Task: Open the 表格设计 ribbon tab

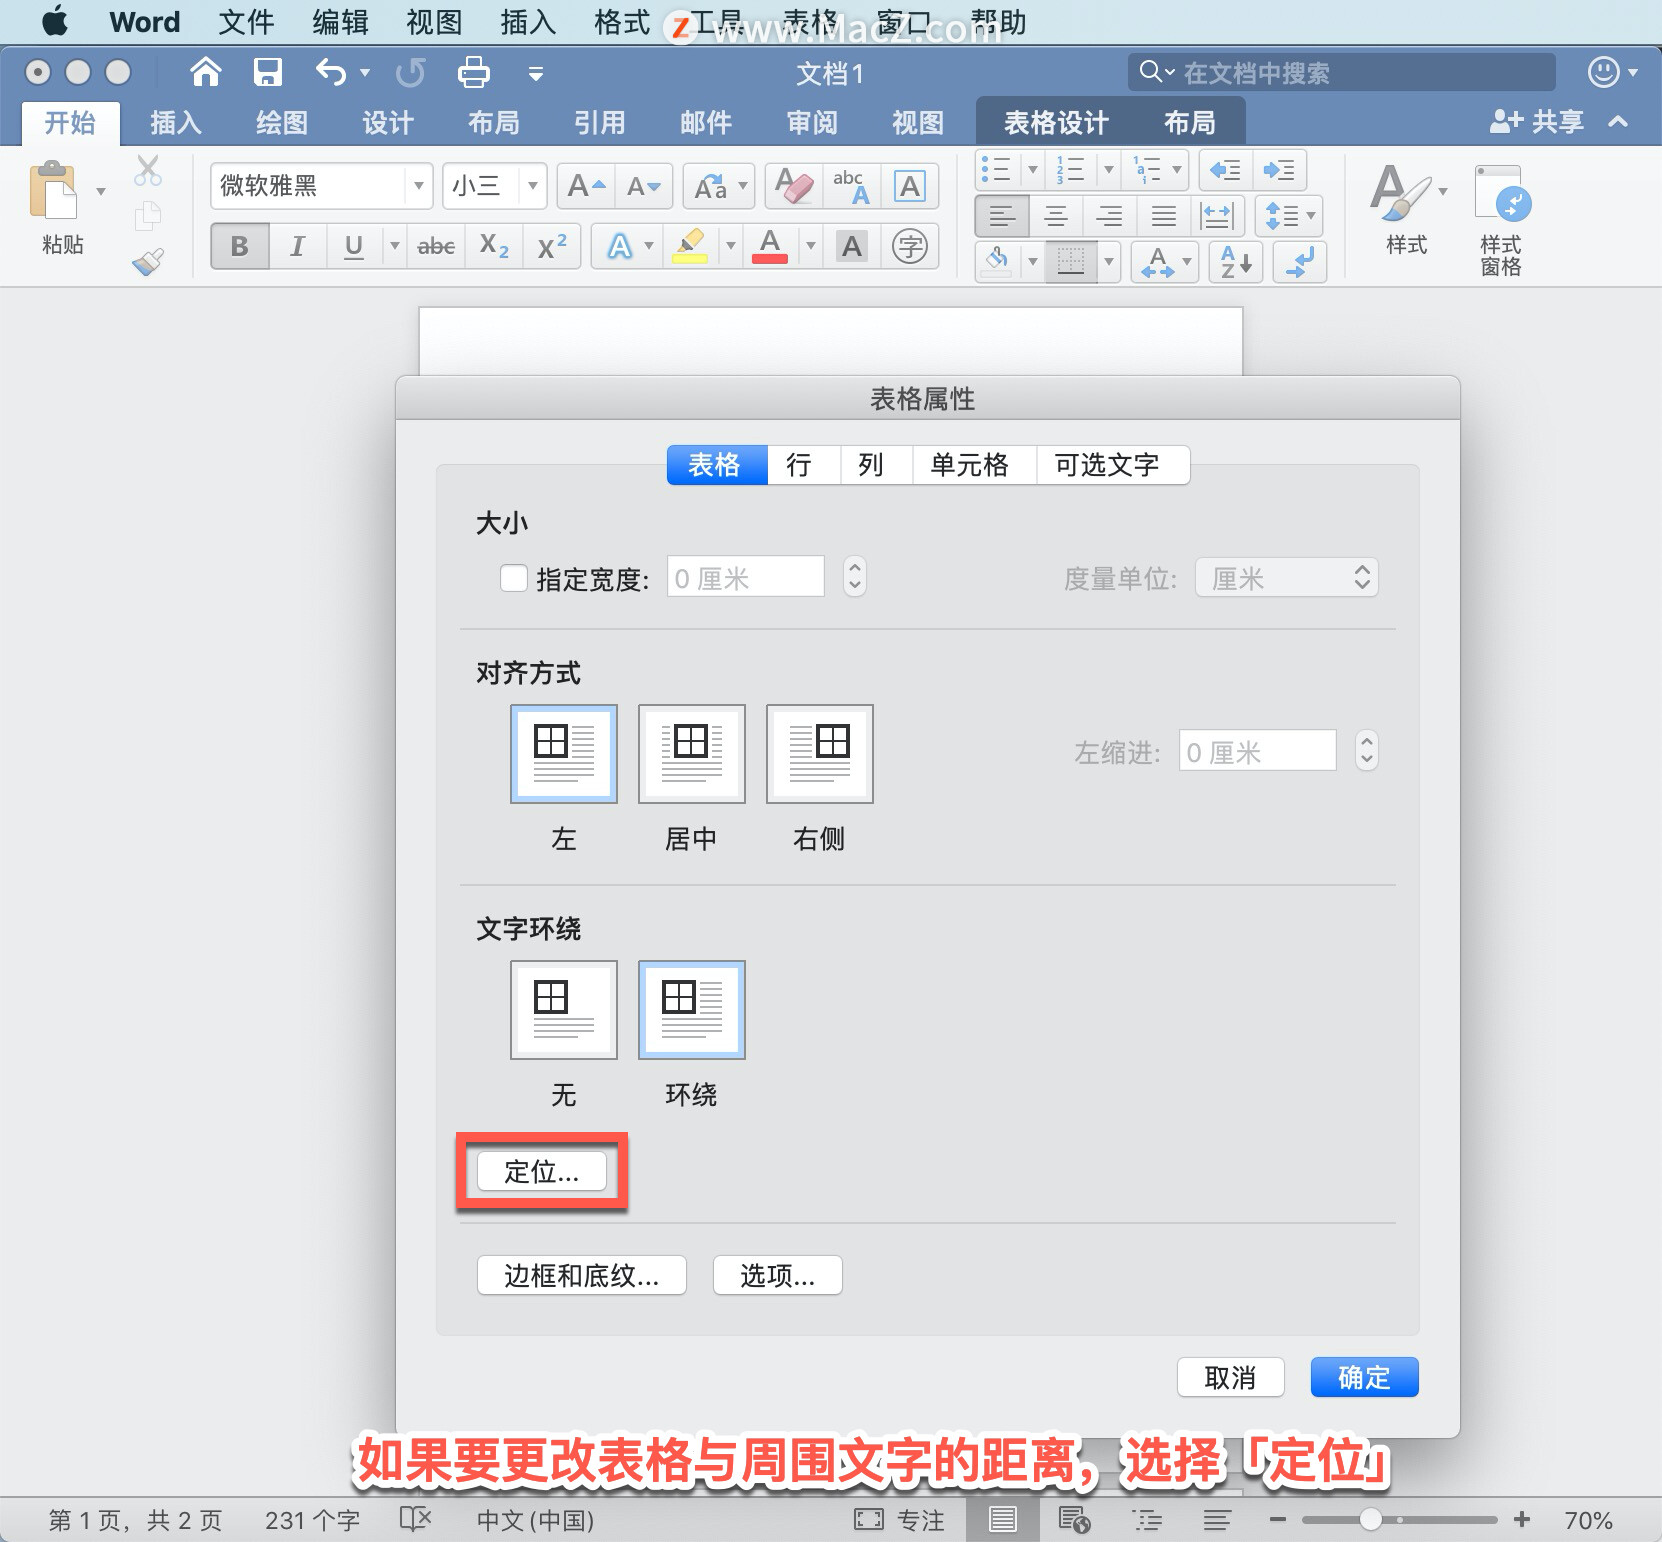Action: click(x=1056, y=123)
